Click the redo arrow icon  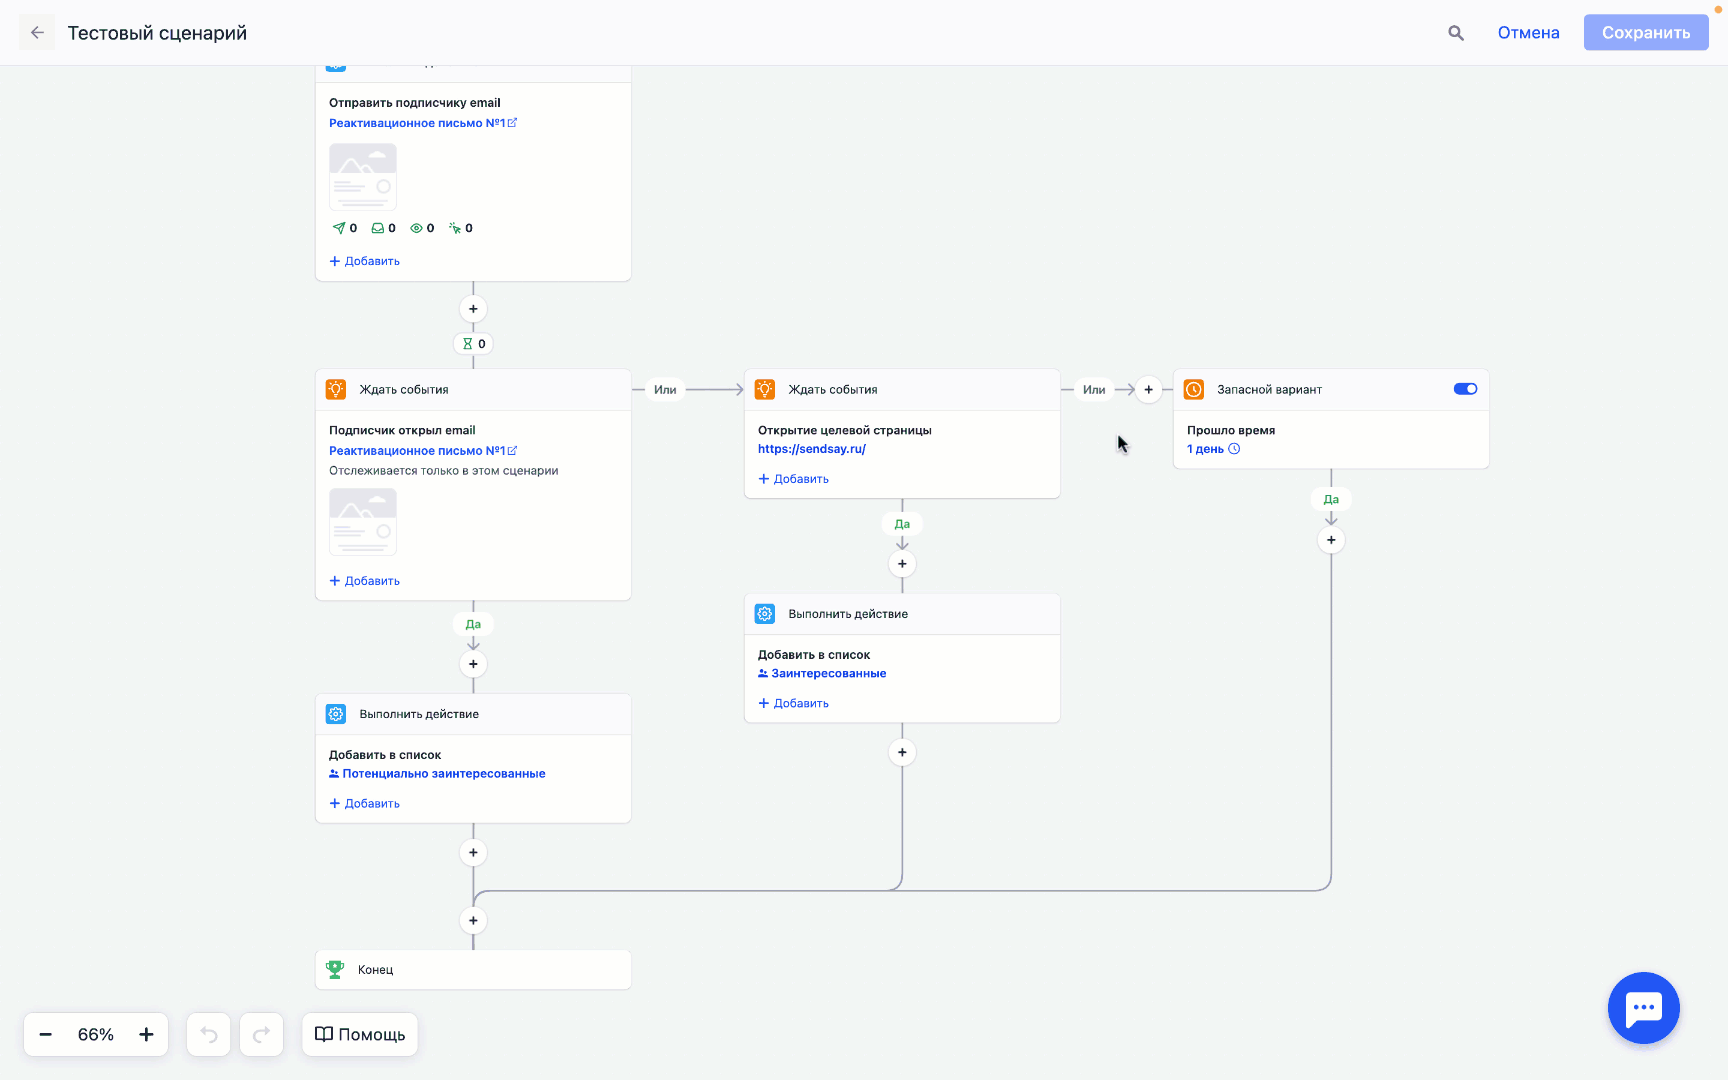click(x=262, y=1034)
